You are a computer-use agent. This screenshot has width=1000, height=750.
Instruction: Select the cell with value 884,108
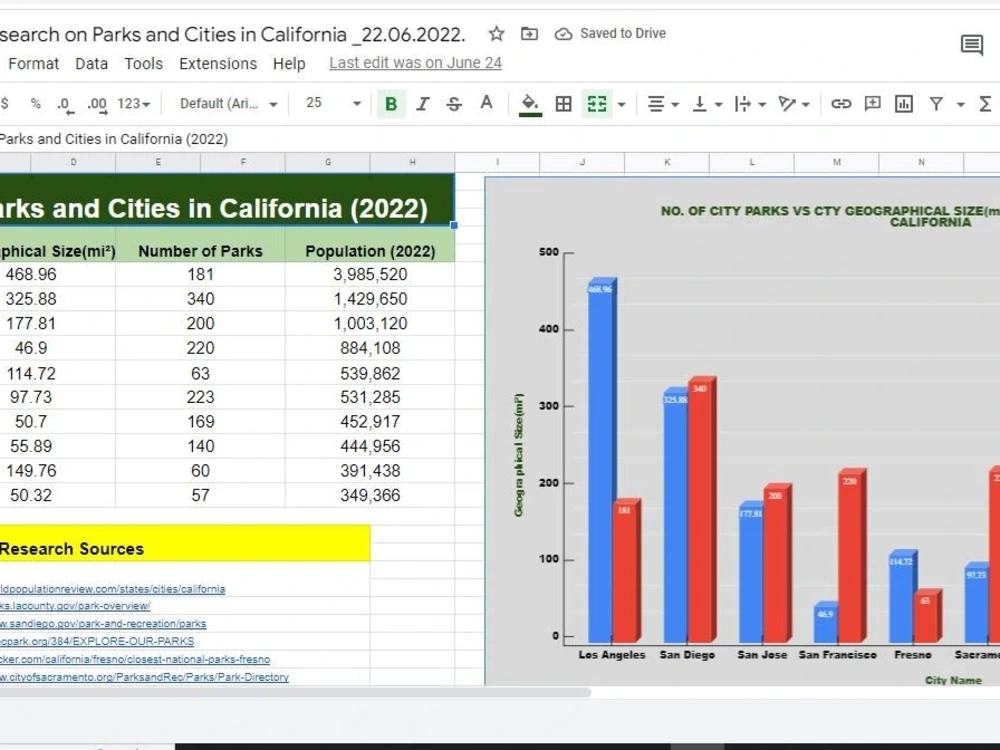click(370, 348)
